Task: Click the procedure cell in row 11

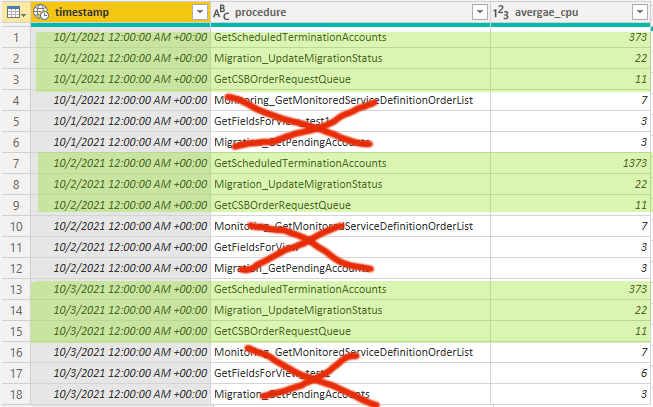Action: click(x=350, y=247)
